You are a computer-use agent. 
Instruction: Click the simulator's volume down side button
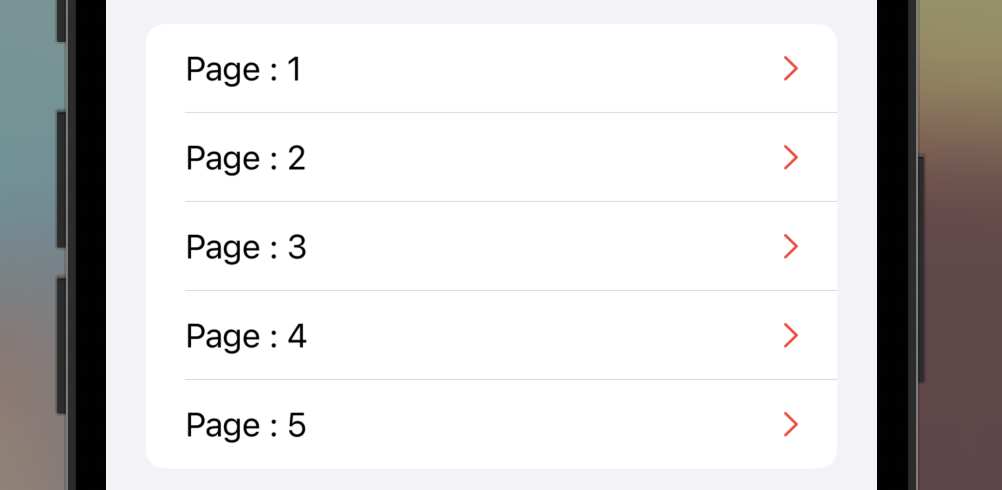tap(61, 346)
